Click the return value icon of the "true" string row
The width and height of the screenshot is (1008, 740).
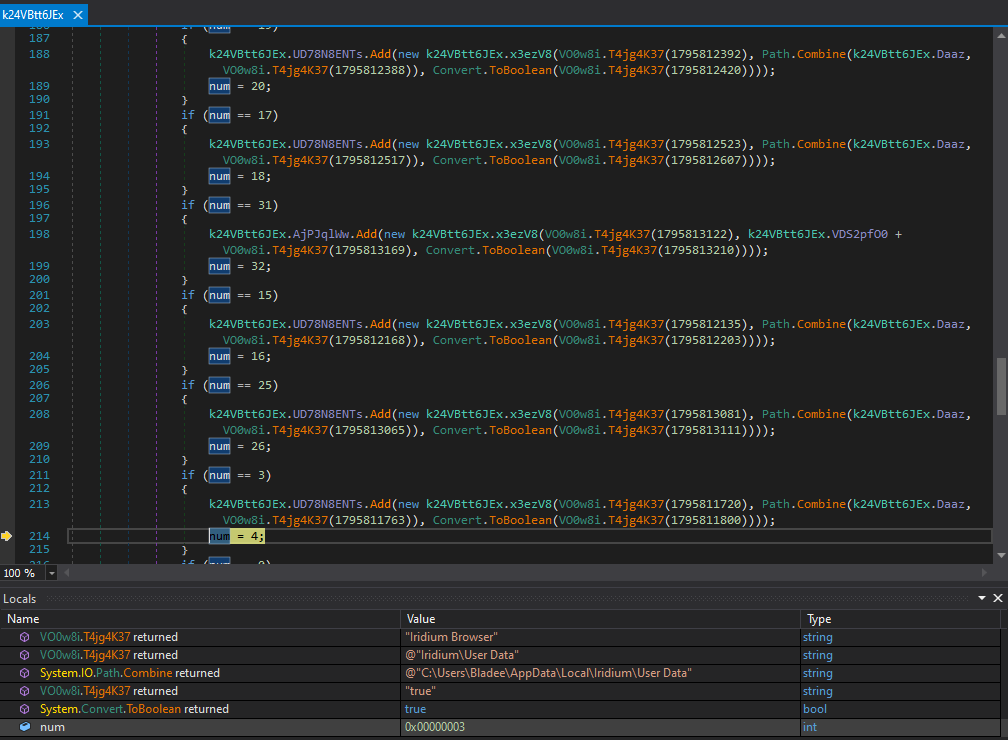tap(25, 691)
